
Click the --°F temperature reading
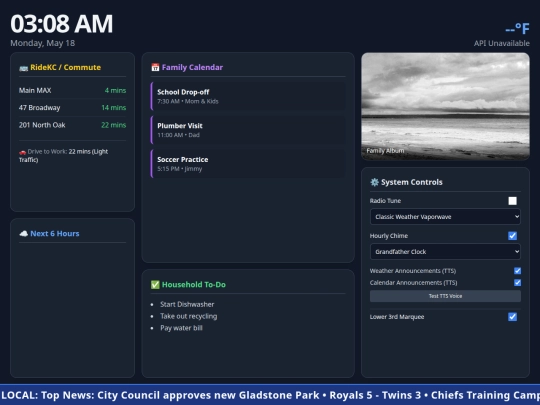click(517, 29)
